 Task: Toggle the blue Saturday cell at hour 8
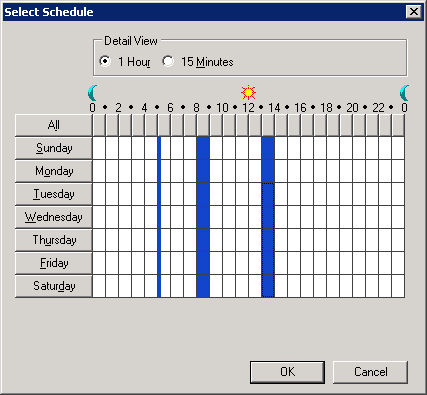(x=203, y=286)
